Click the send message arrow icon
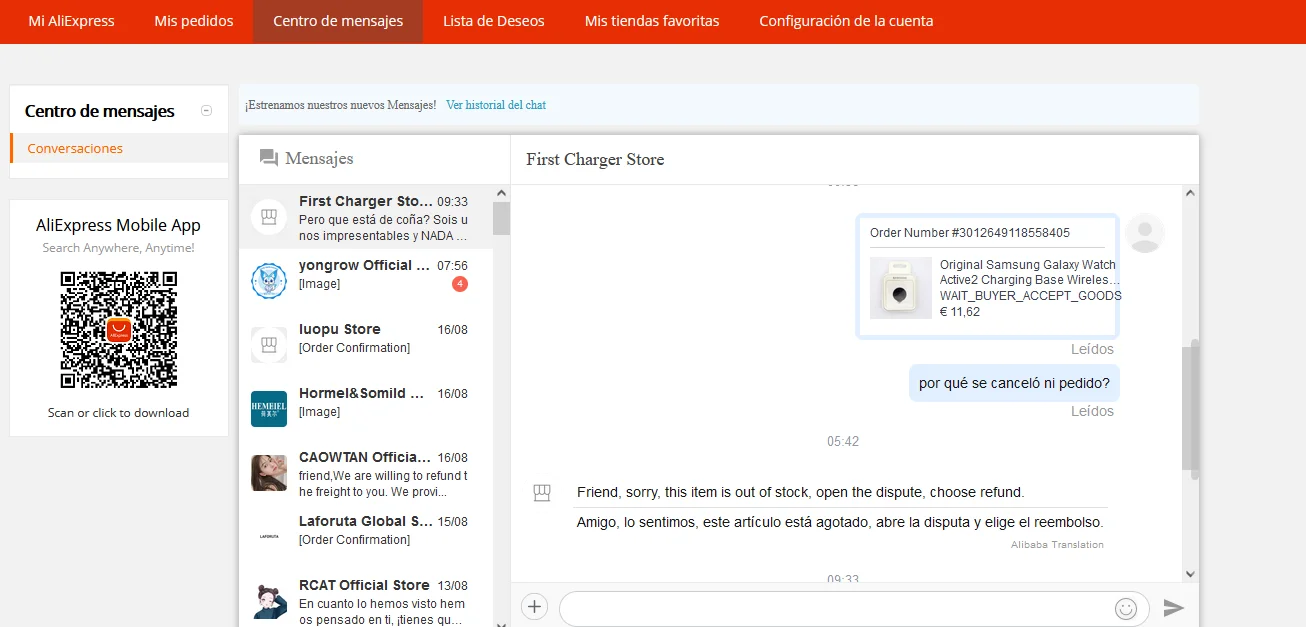Screen dimensions: 1306x627 (x=1174, y=608)
